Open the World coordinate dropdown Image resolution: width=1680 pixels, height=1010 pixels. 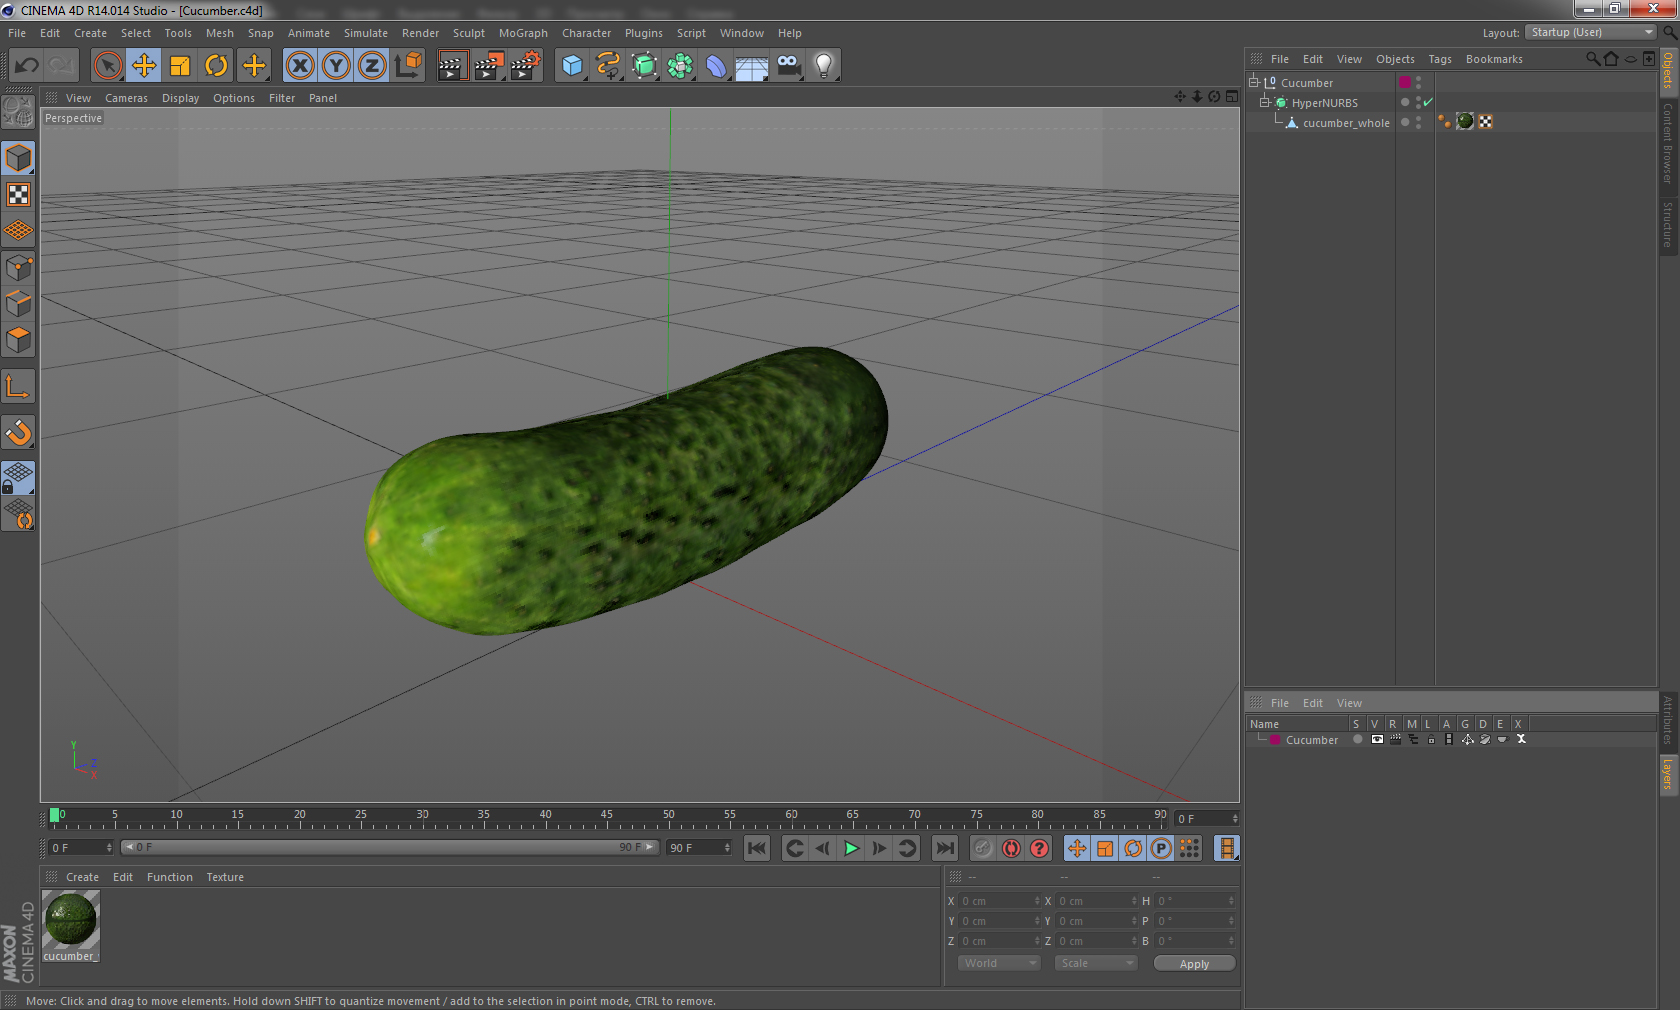[x=998, y=963]
